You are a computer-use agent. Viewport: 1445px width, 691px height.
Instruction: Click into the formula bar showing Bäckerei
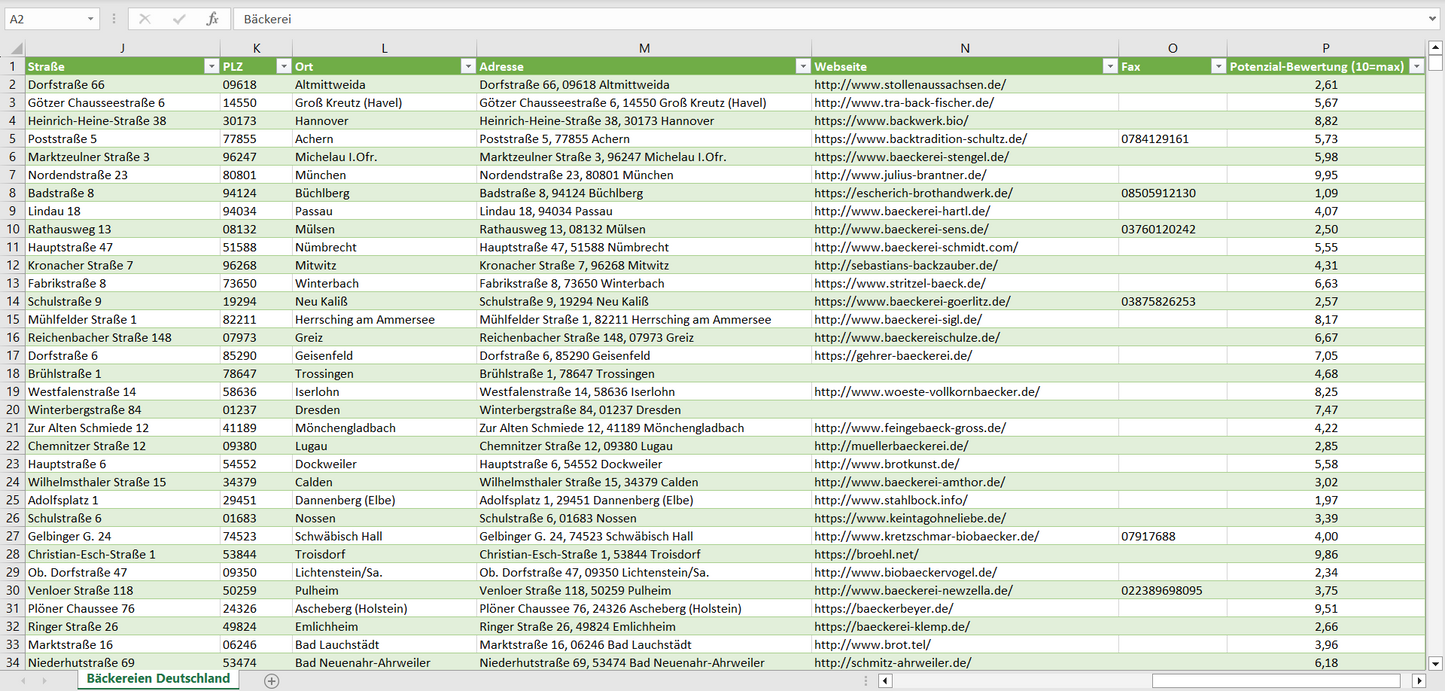(800, 19)
